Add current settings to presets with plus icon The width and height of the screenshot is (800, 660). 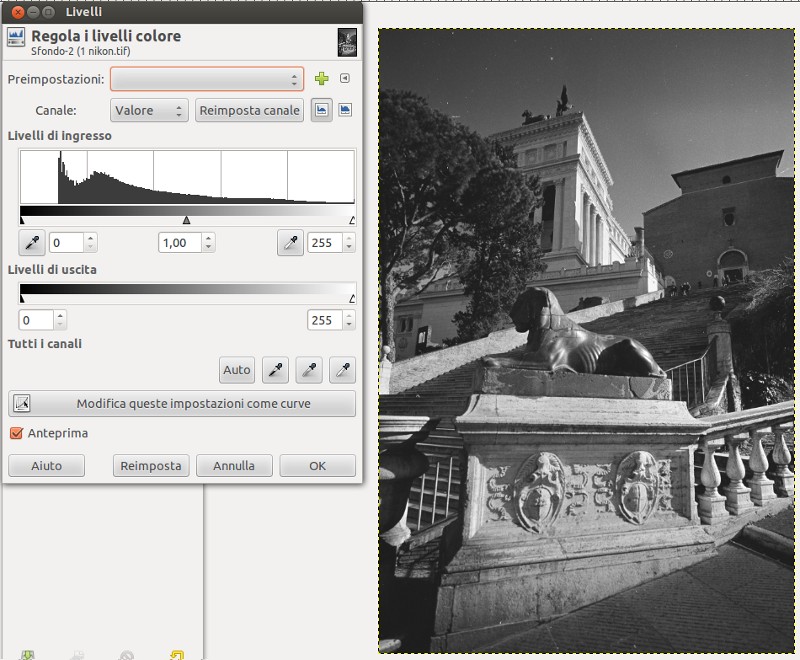point(321,79)
